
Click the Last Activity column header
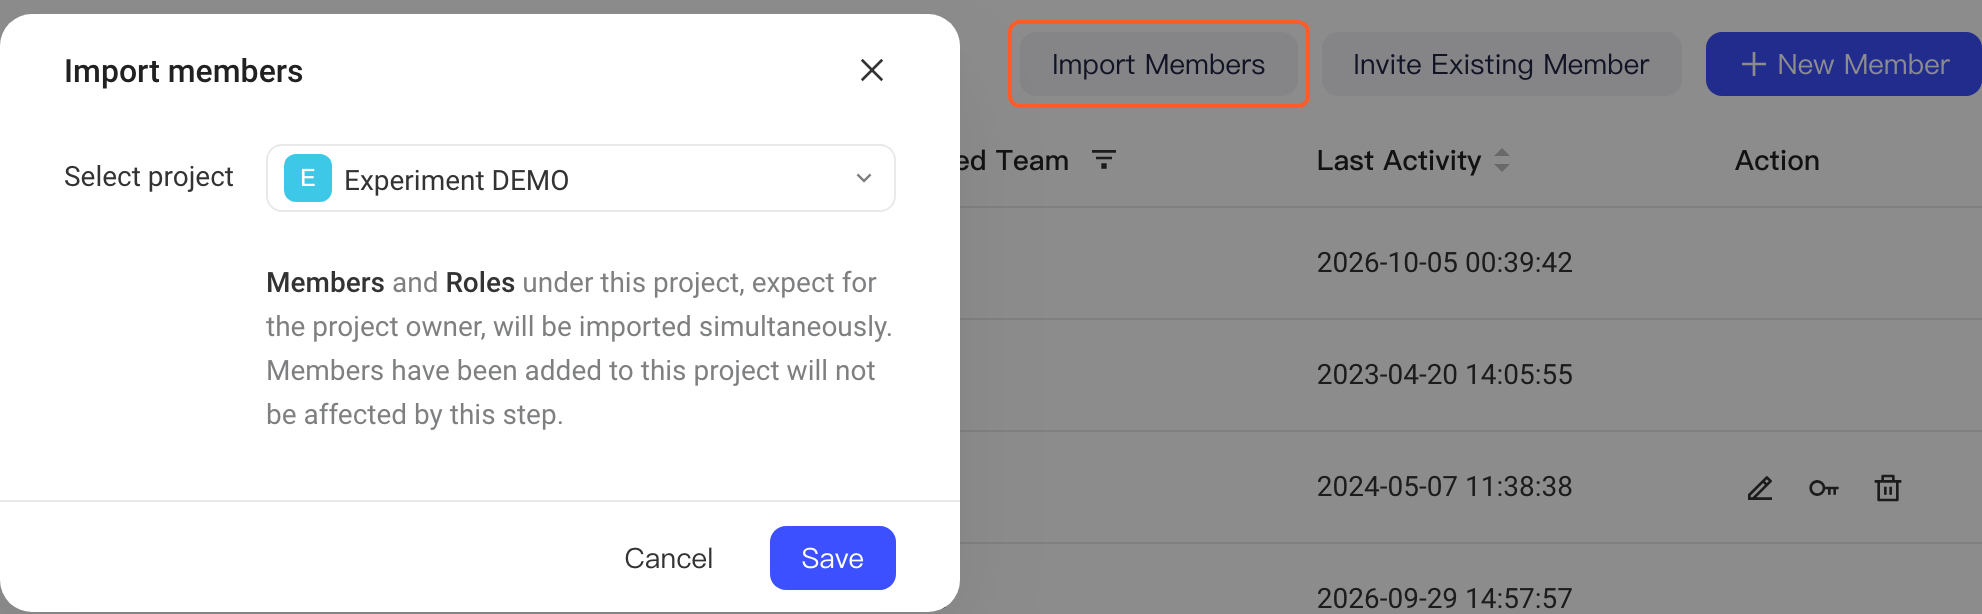[1399, 160]
